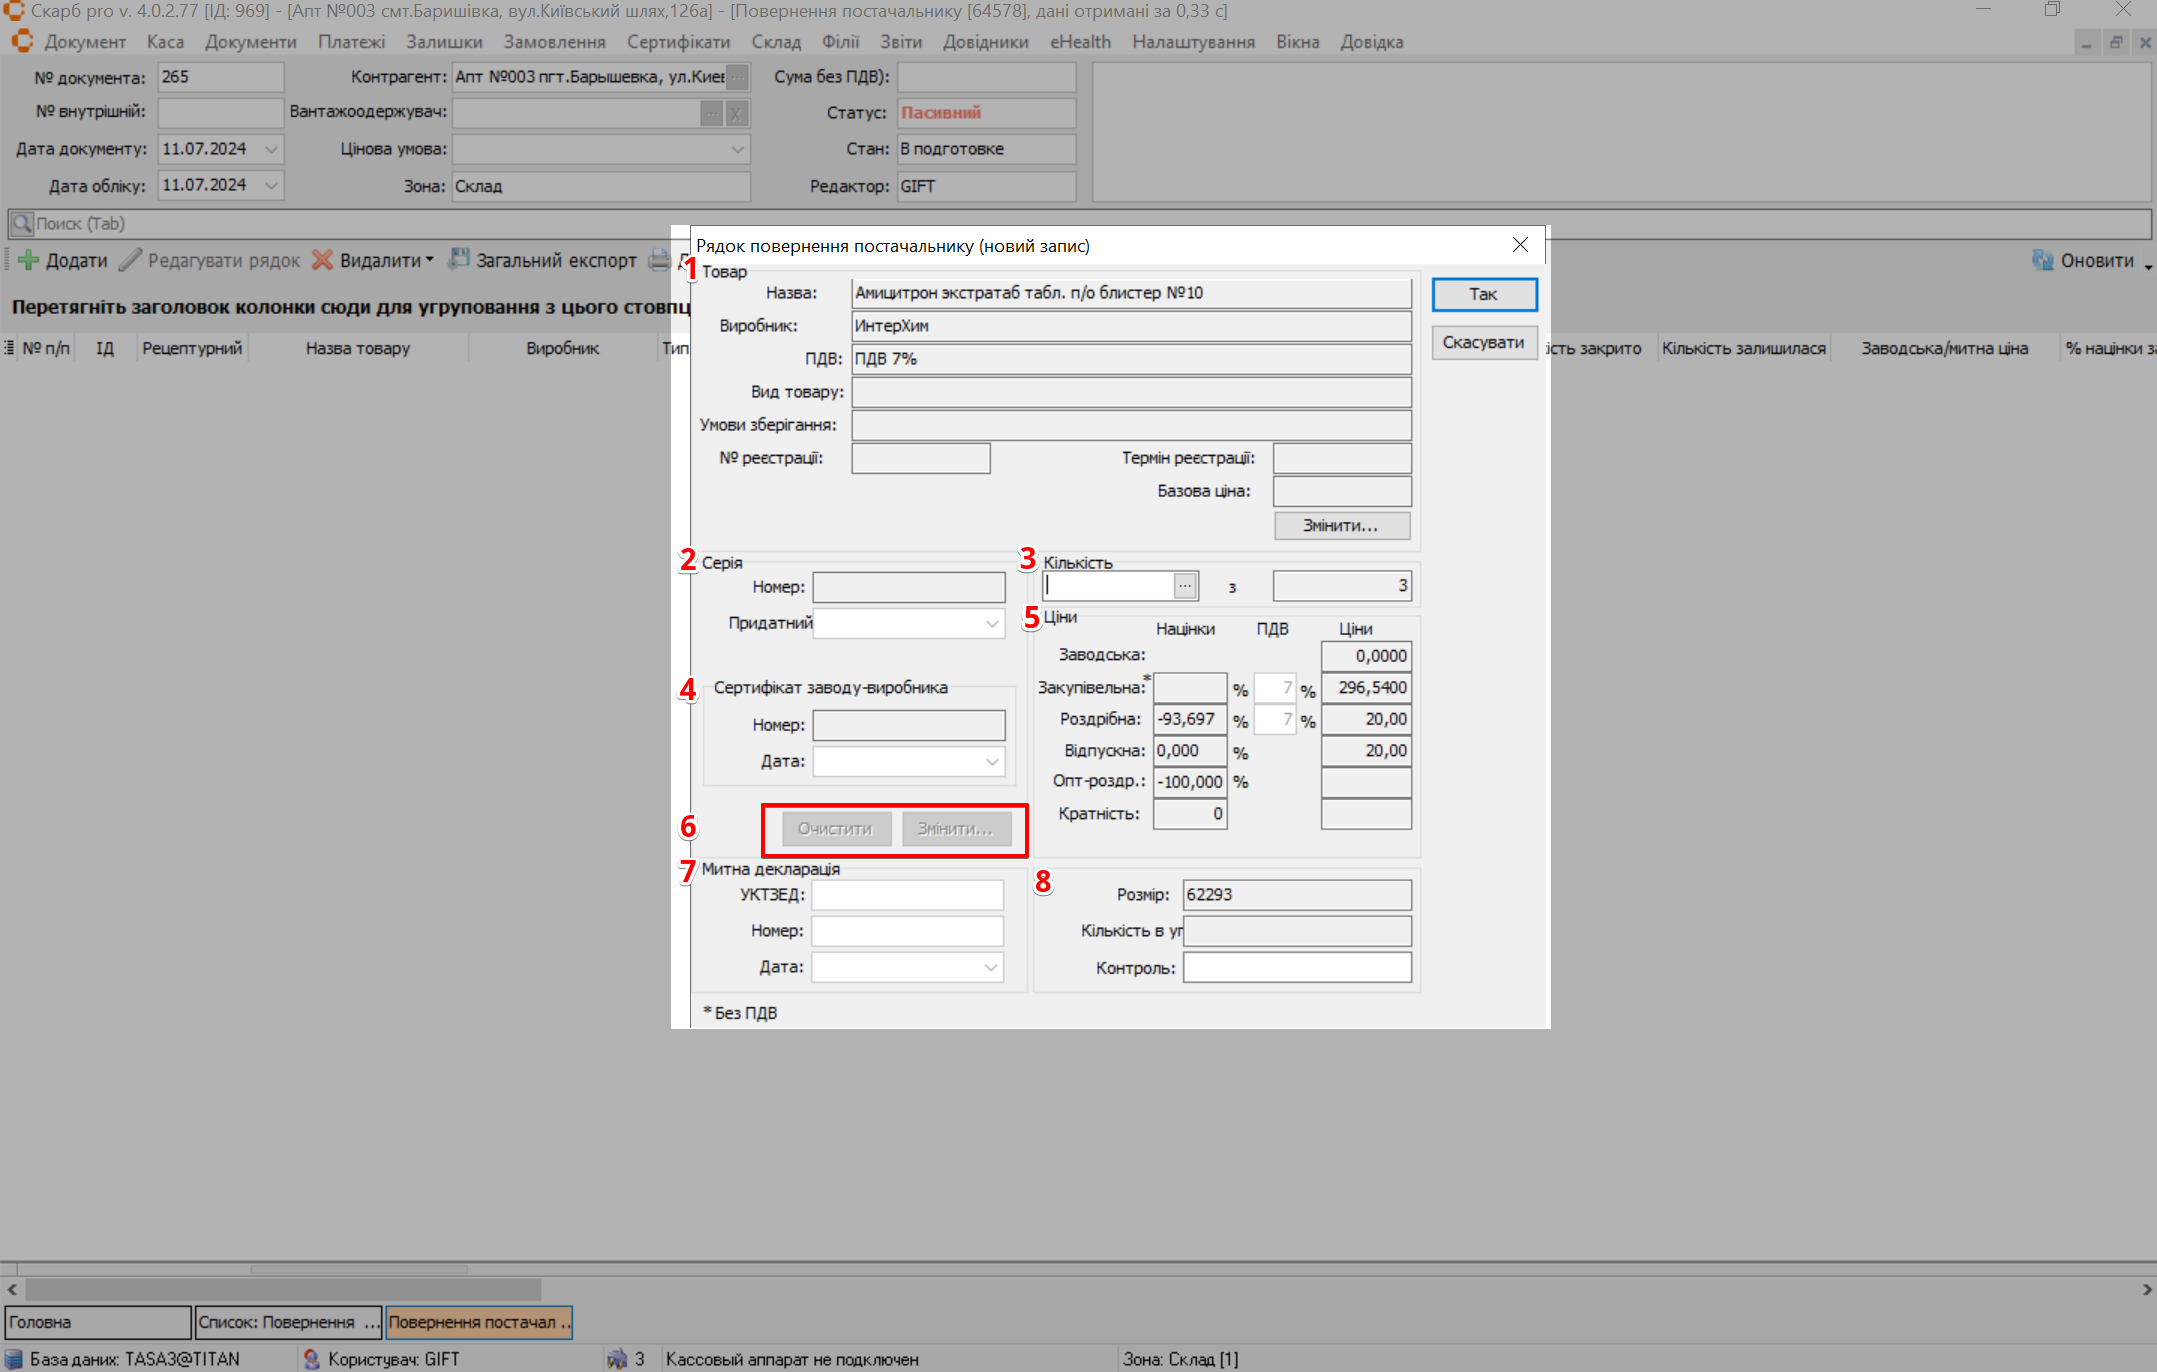Expand the Придатний date dropdown
Image resolution: width=2157 pixels, height=1372 pixels.
click(x=991, y=624)
